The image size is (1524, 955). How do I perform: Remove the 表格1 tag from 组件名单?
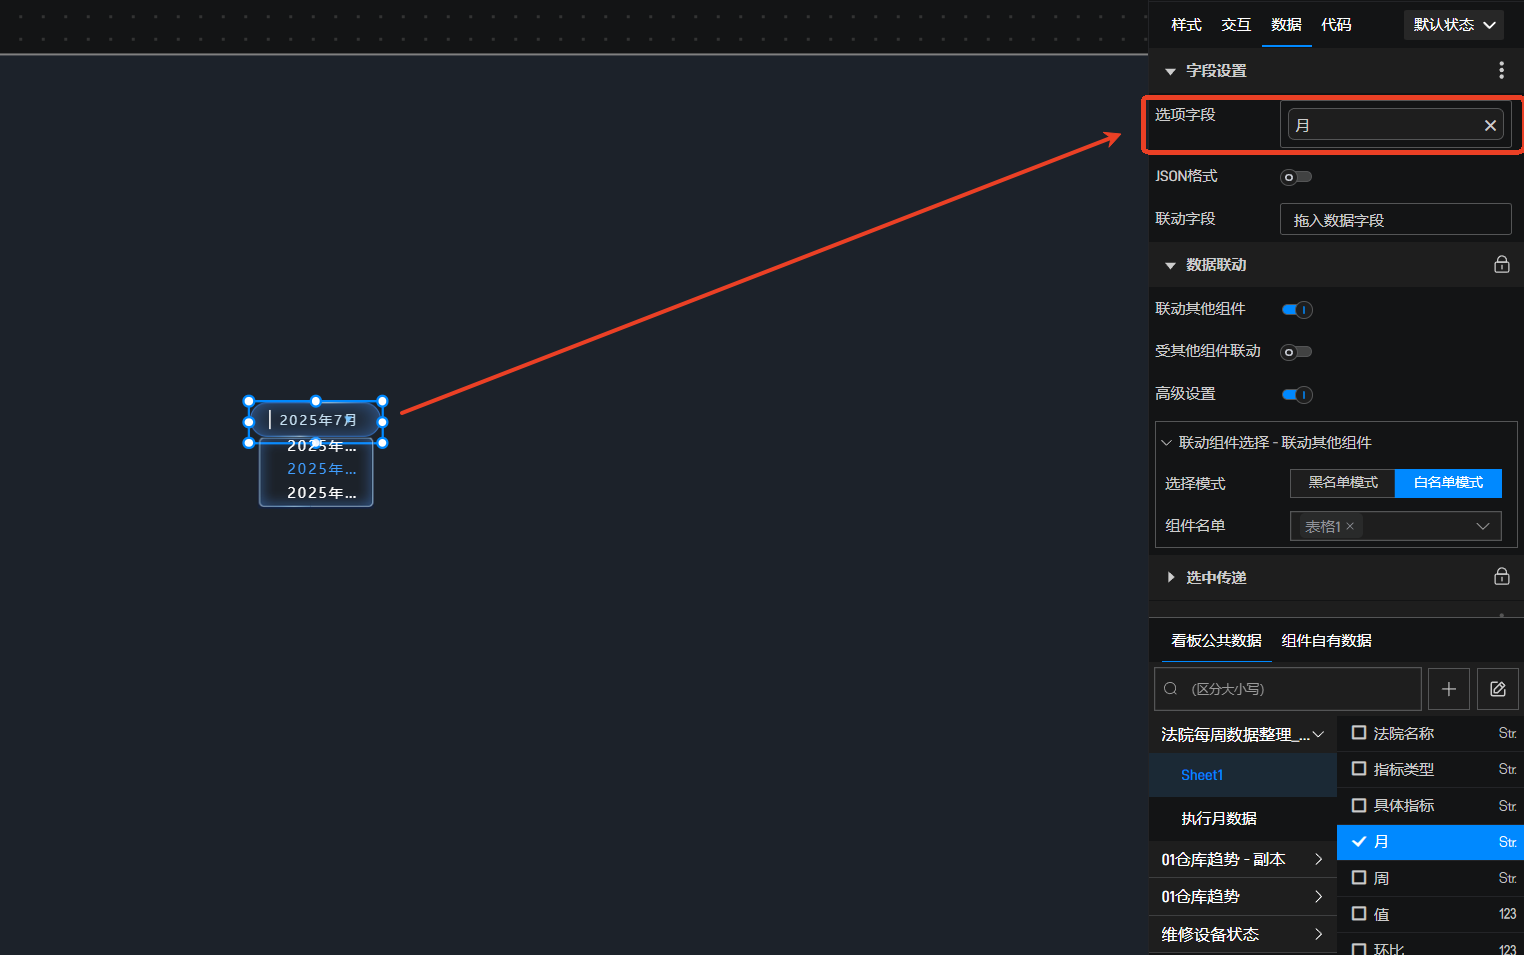coord(1350,526)
